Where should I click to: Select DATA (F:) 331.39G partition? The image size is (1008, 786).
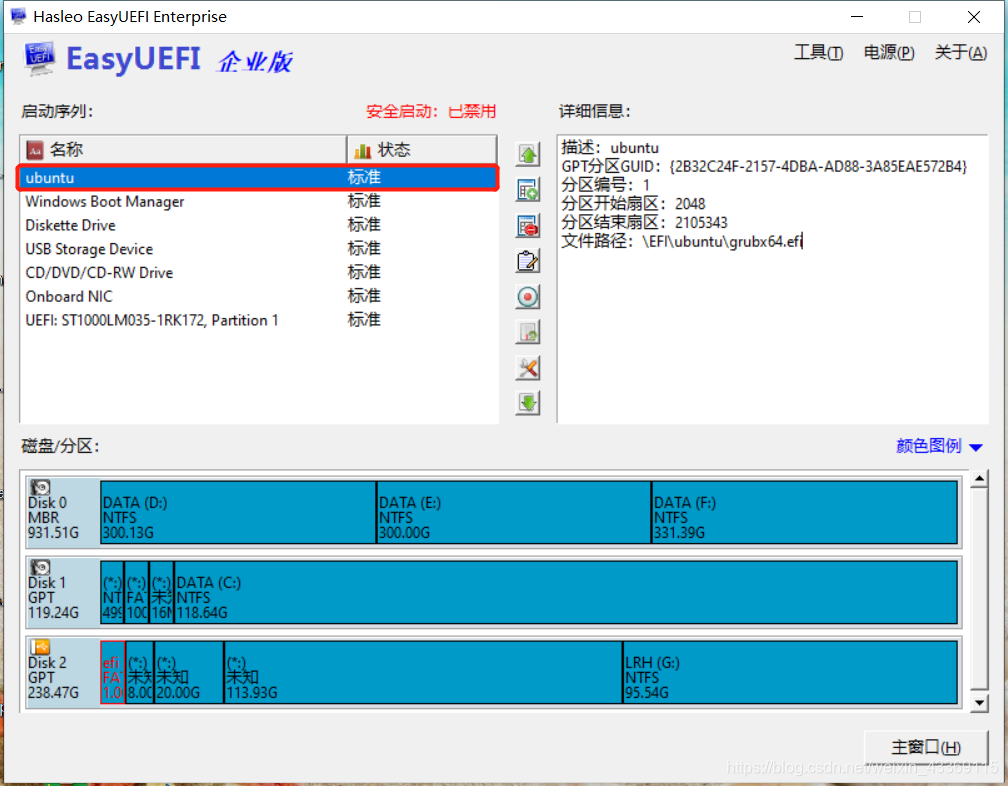point(805,512)
